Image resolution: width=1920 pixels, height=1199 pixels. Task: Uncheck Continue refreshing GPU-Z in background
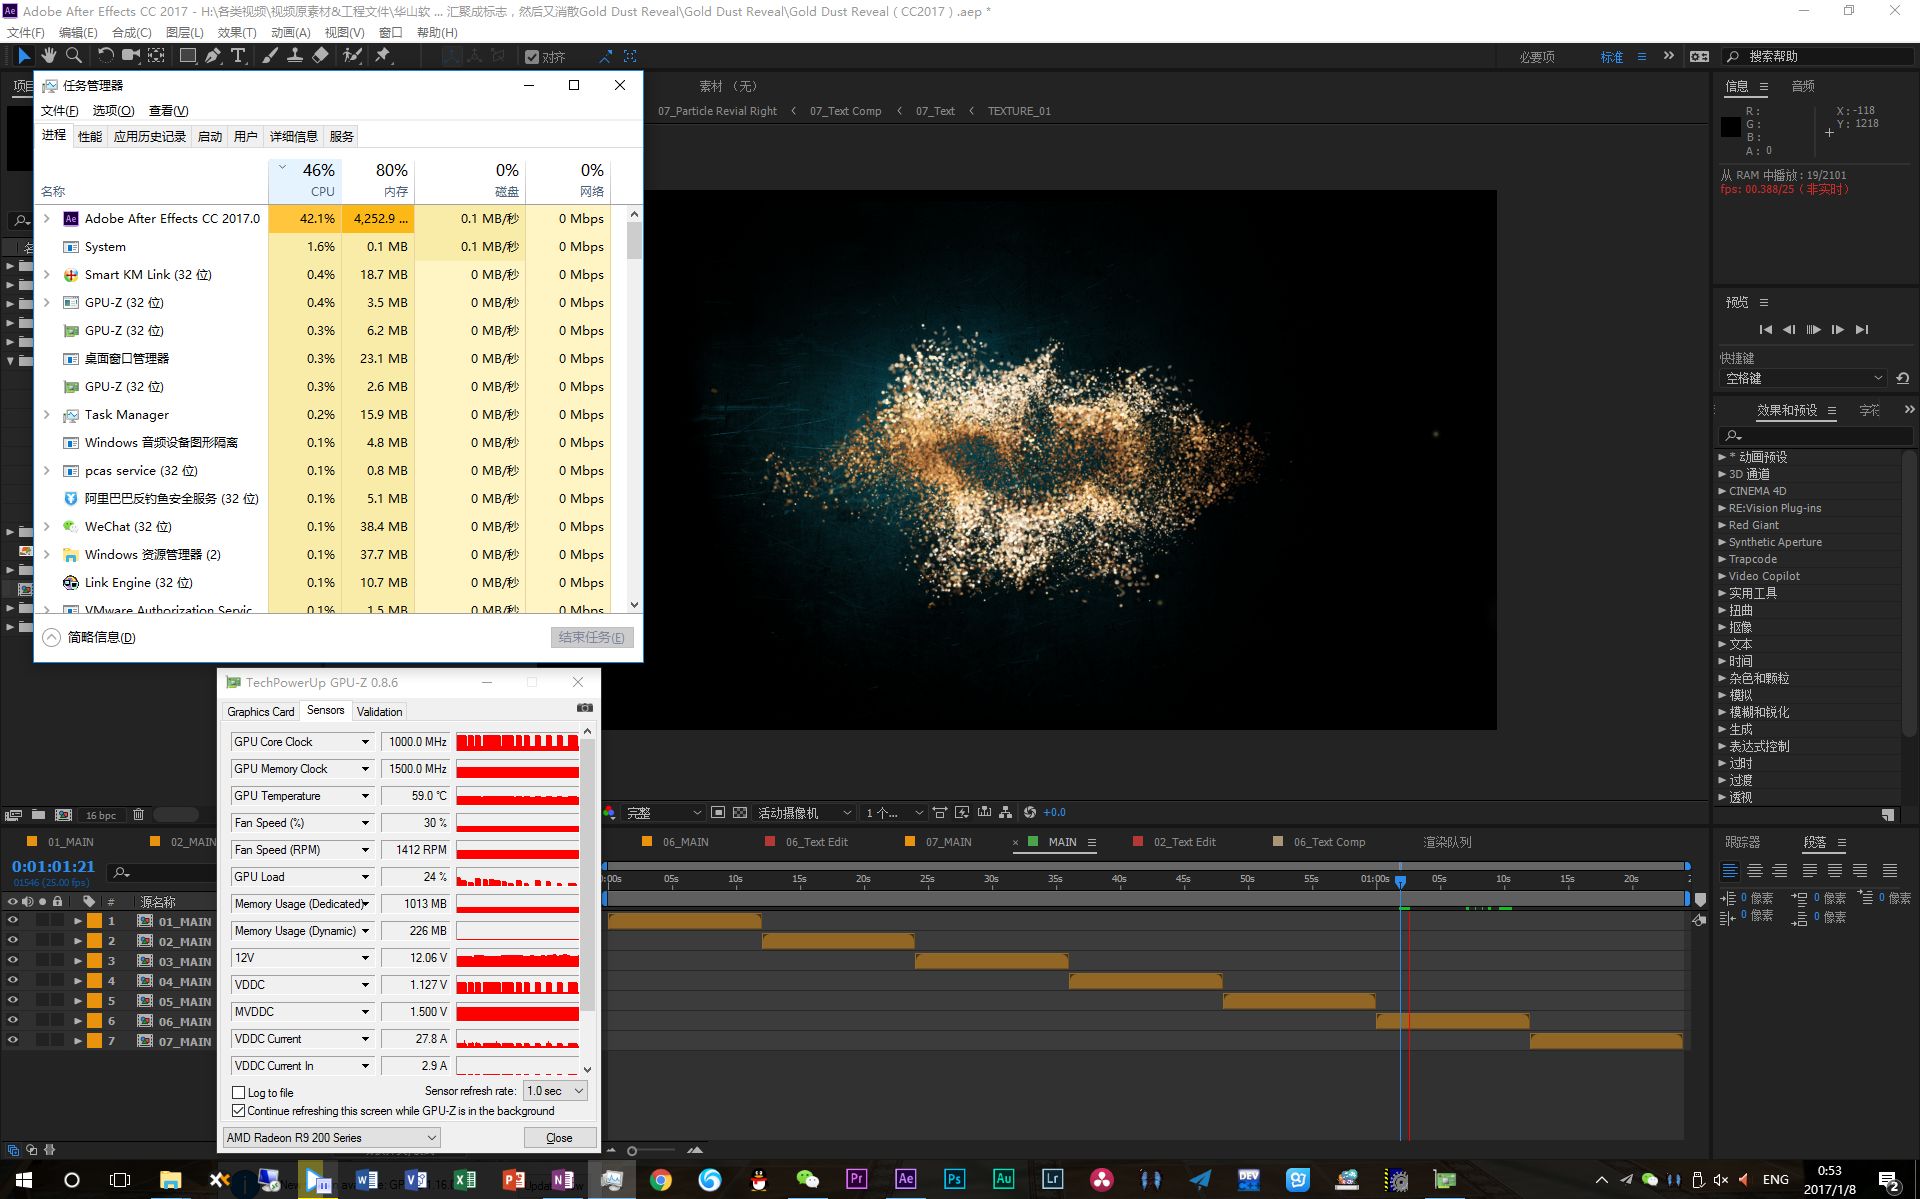pyautogui.click(x=239, y=1110)
